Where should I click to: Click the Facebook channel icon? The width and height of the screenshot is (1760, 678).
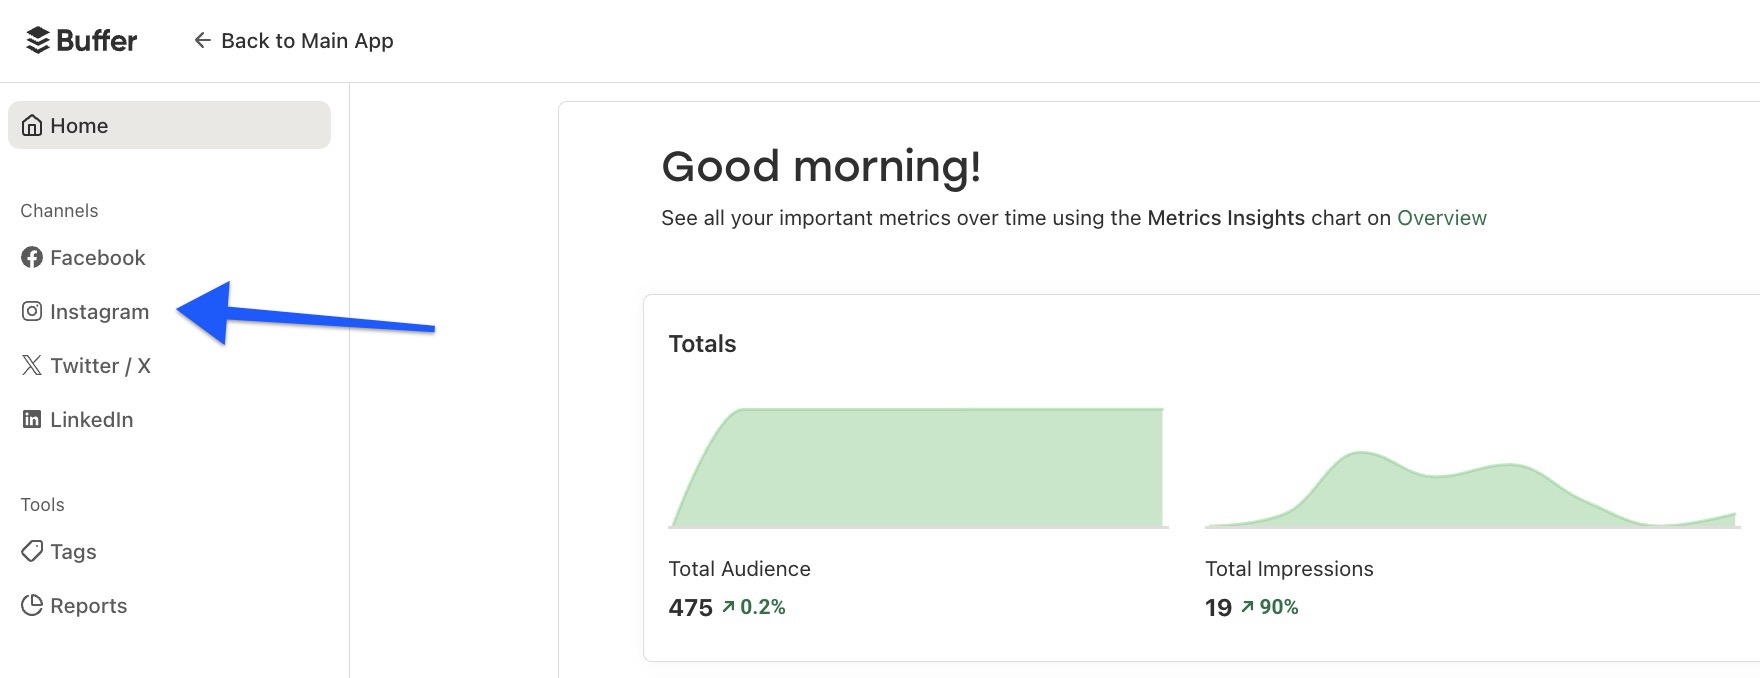click(32, 258)
